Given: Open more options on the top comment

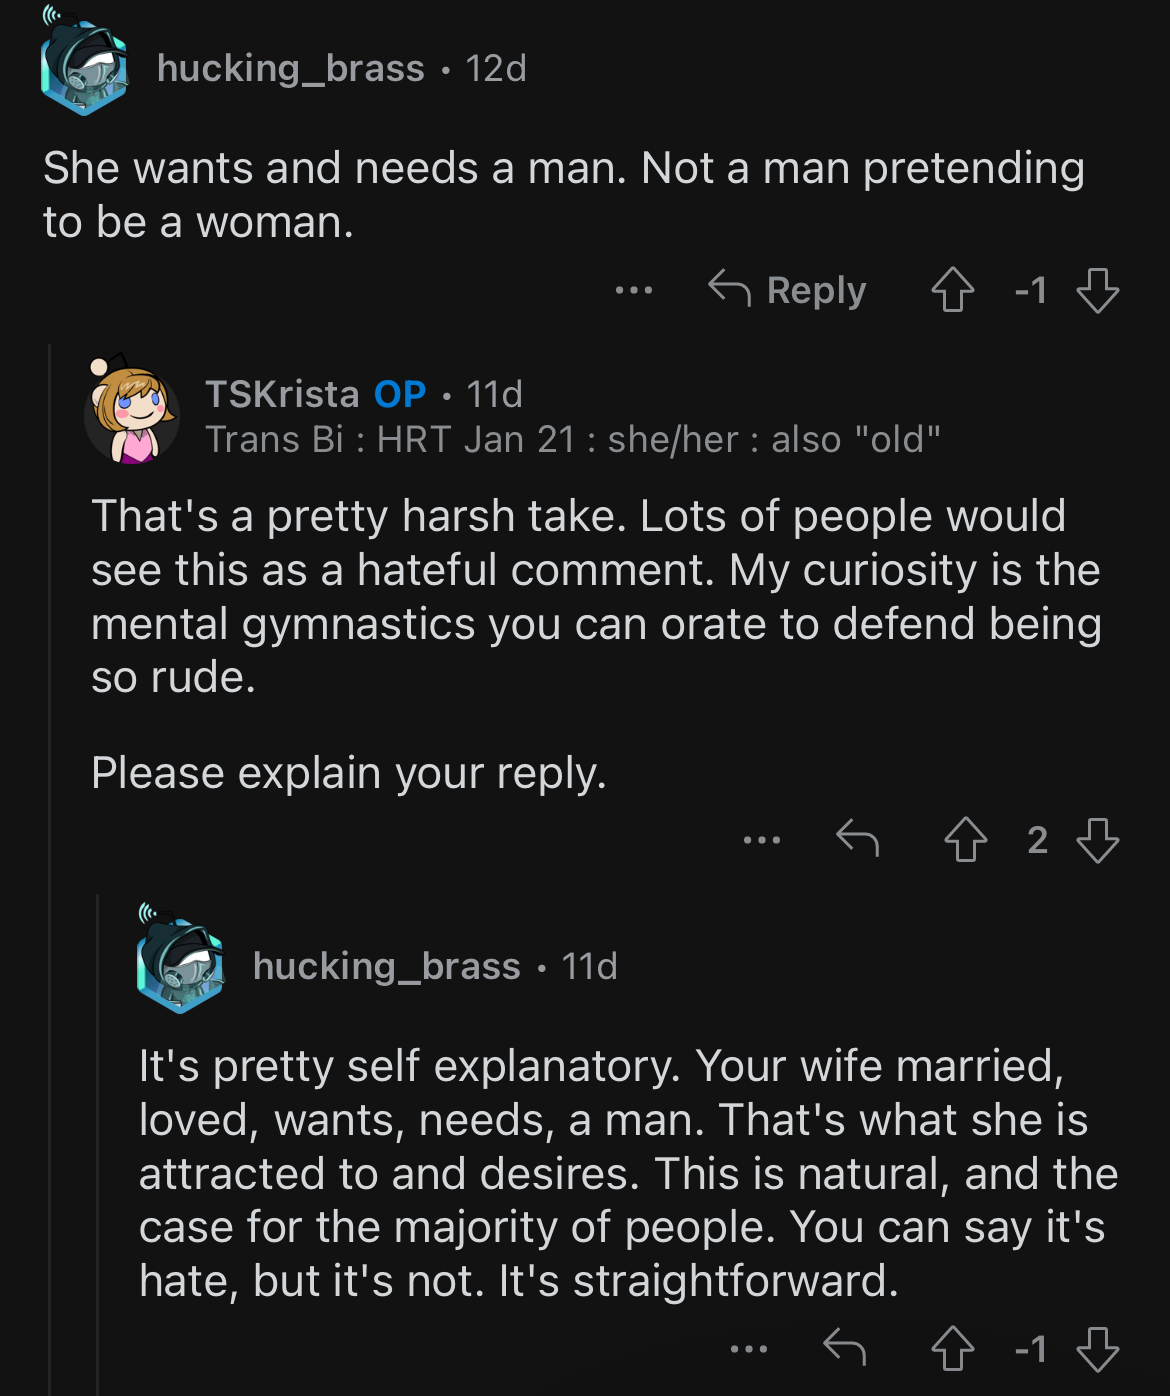Looking at the screenshot, I should tap(634, 290).
